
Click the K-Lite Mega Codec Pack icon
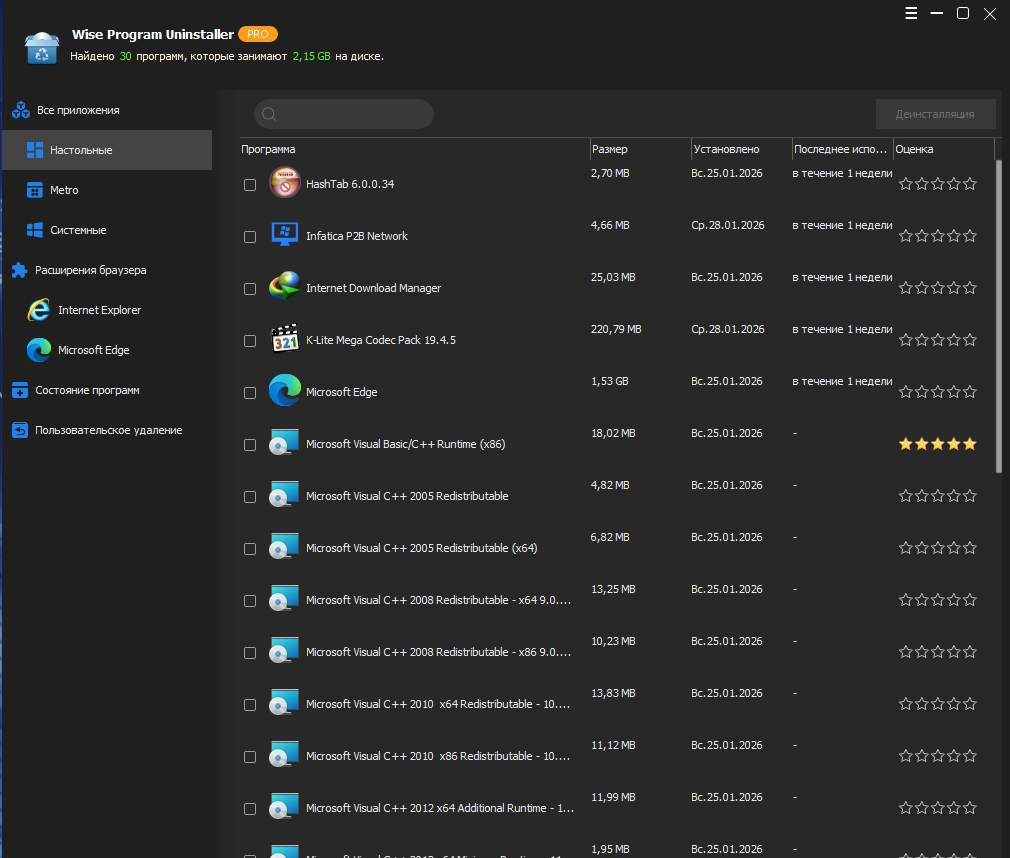[284, 340]
